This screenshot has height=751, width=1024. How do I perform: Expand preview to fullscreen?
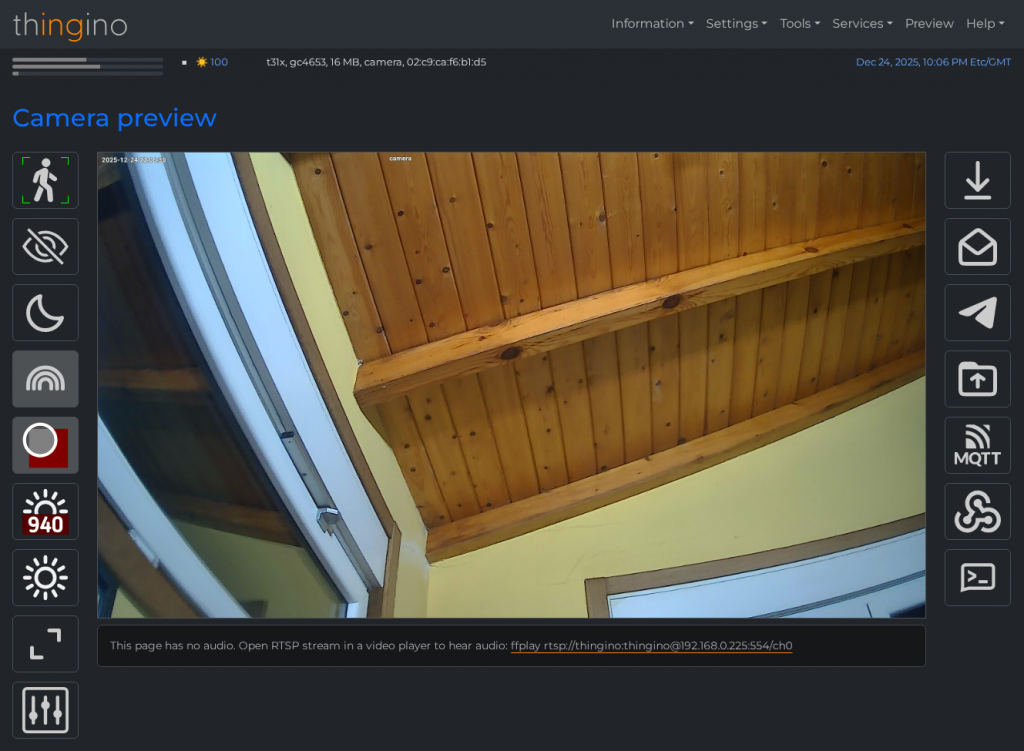pos(45,643)
